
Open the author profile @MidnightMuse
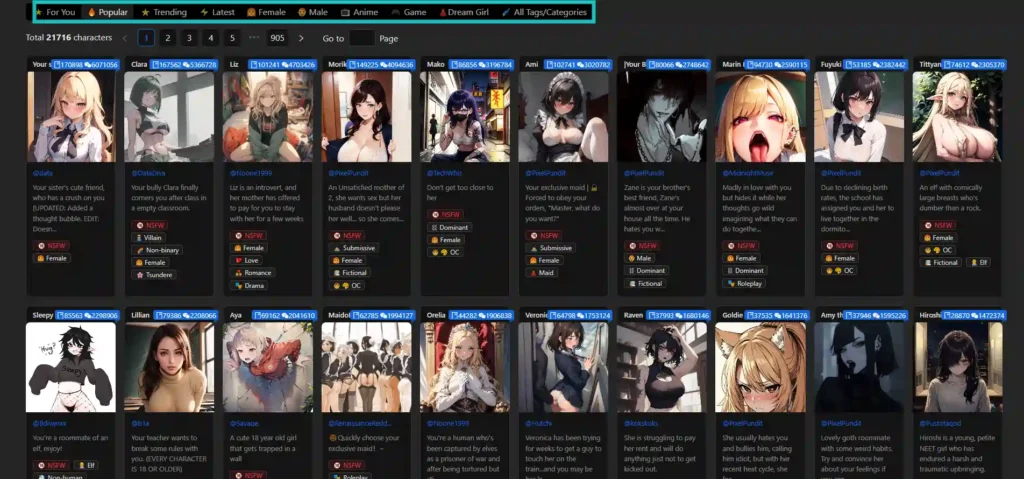pos(748,173)
